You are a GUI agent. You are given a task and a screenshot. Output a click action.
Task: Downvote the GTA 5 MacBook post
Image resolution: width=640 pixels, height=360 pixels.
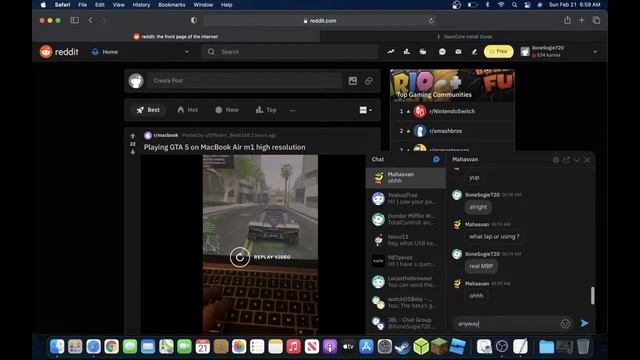(x=133, y=152)
